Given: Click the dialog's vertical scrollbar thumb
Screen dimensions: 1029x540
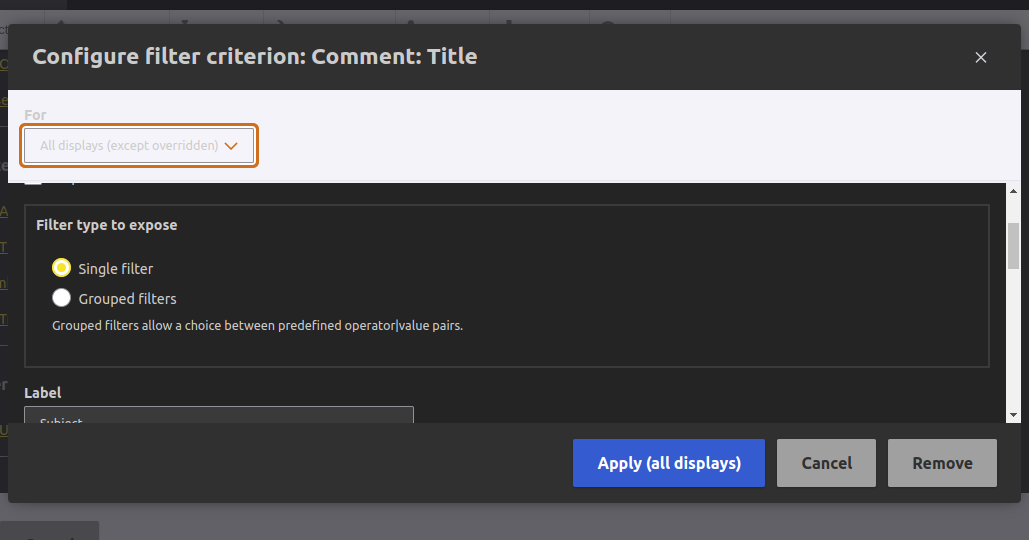Looking at the screenshot, I should coord(1013,245).
